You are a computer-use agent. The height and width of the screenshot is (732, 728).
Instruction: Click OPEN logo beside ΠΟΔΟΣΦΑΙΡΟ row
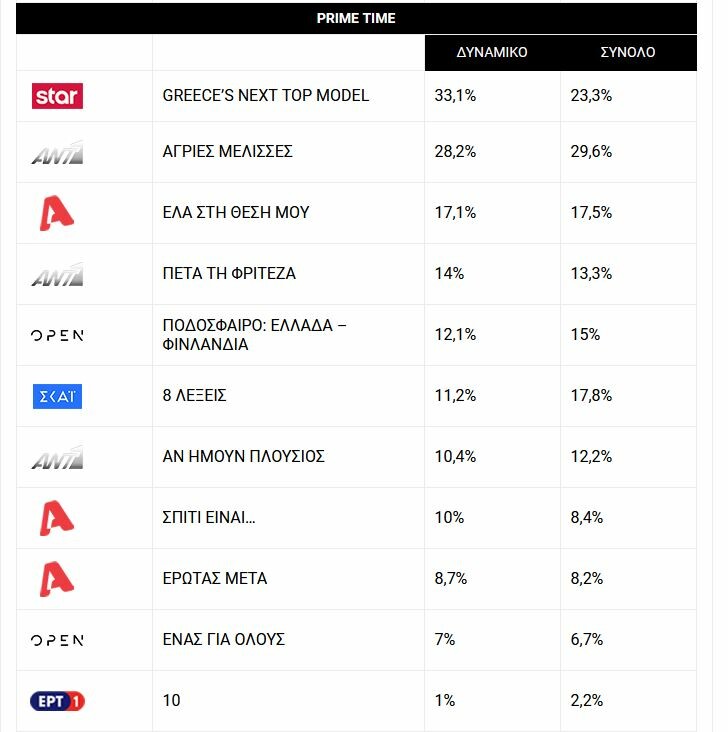(x=57, y=336)
